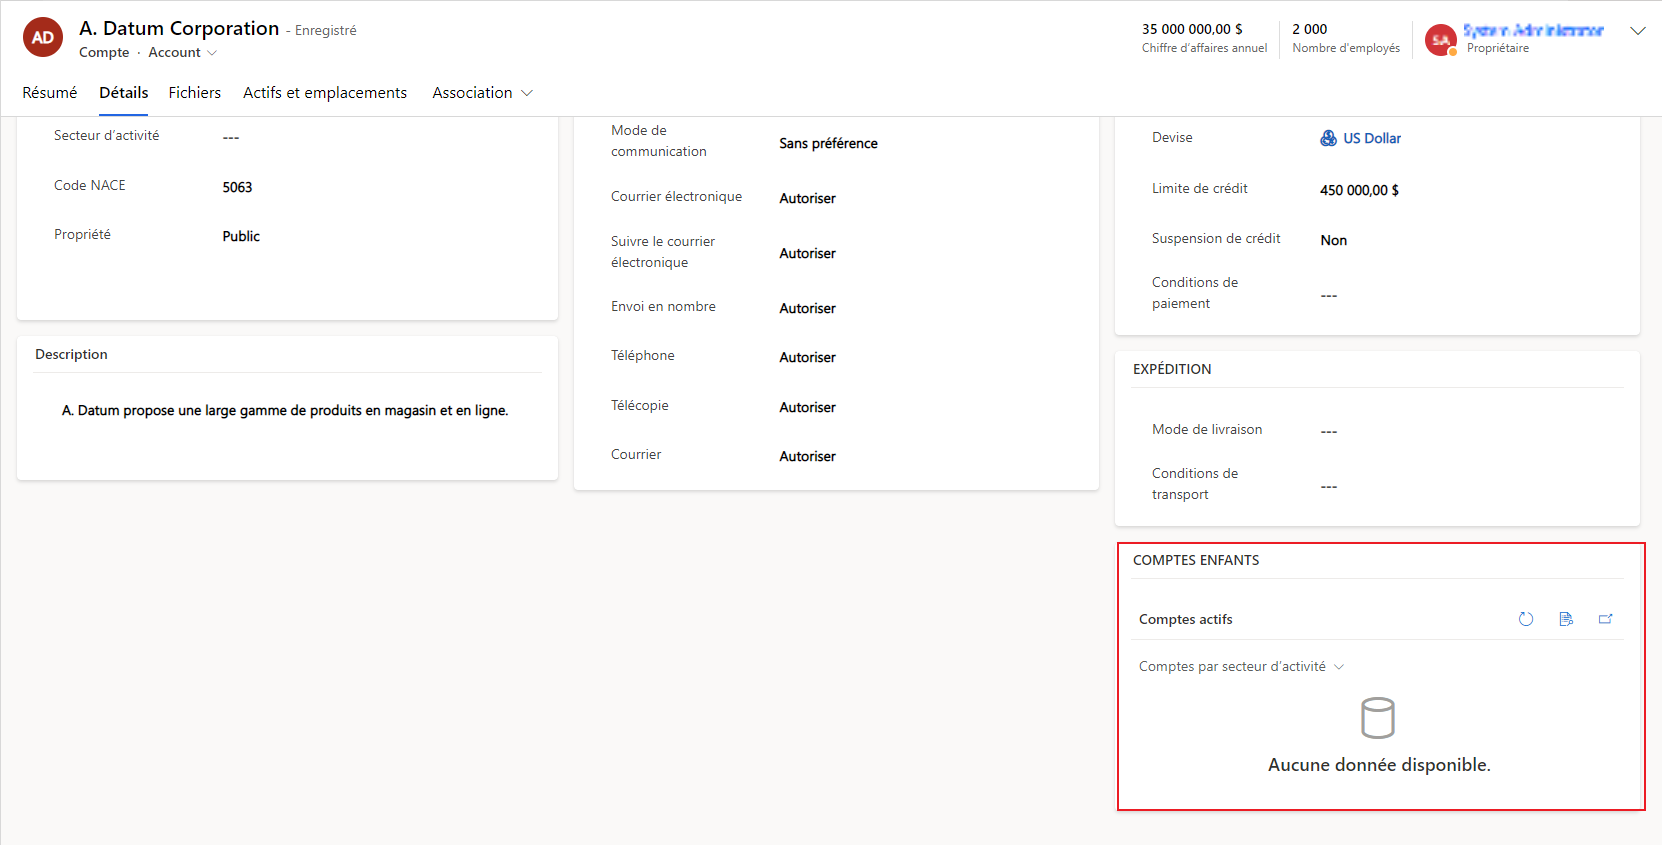The width and height of the screenshot is (1662, 845).
Task: Edit the Secteur d'activité empty field
Action: 231,137
